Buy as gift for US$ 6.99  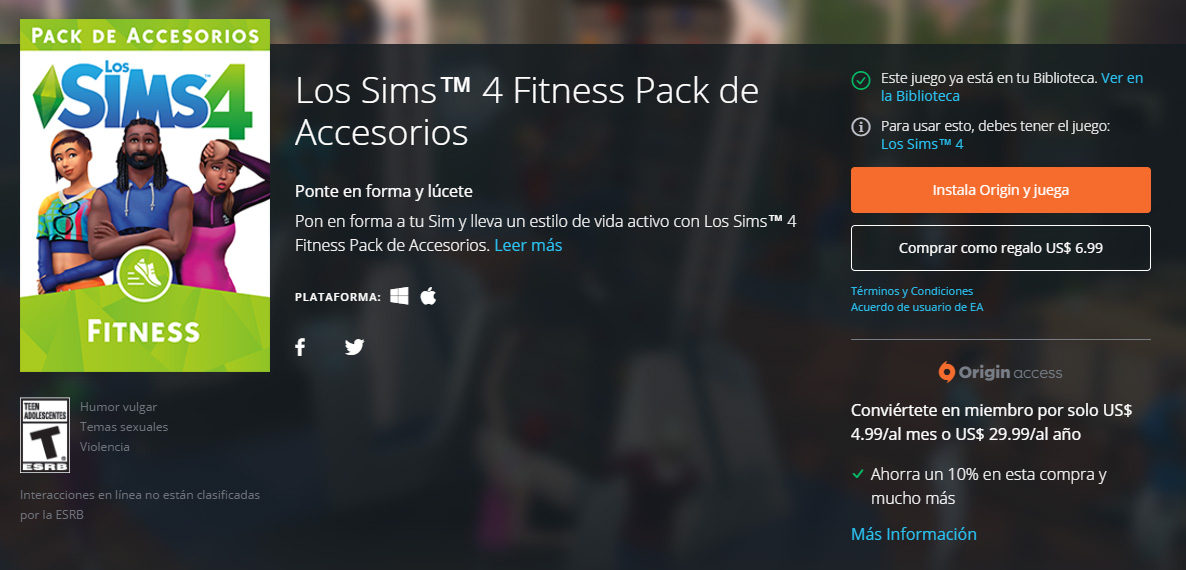(x=1001, y=248)
